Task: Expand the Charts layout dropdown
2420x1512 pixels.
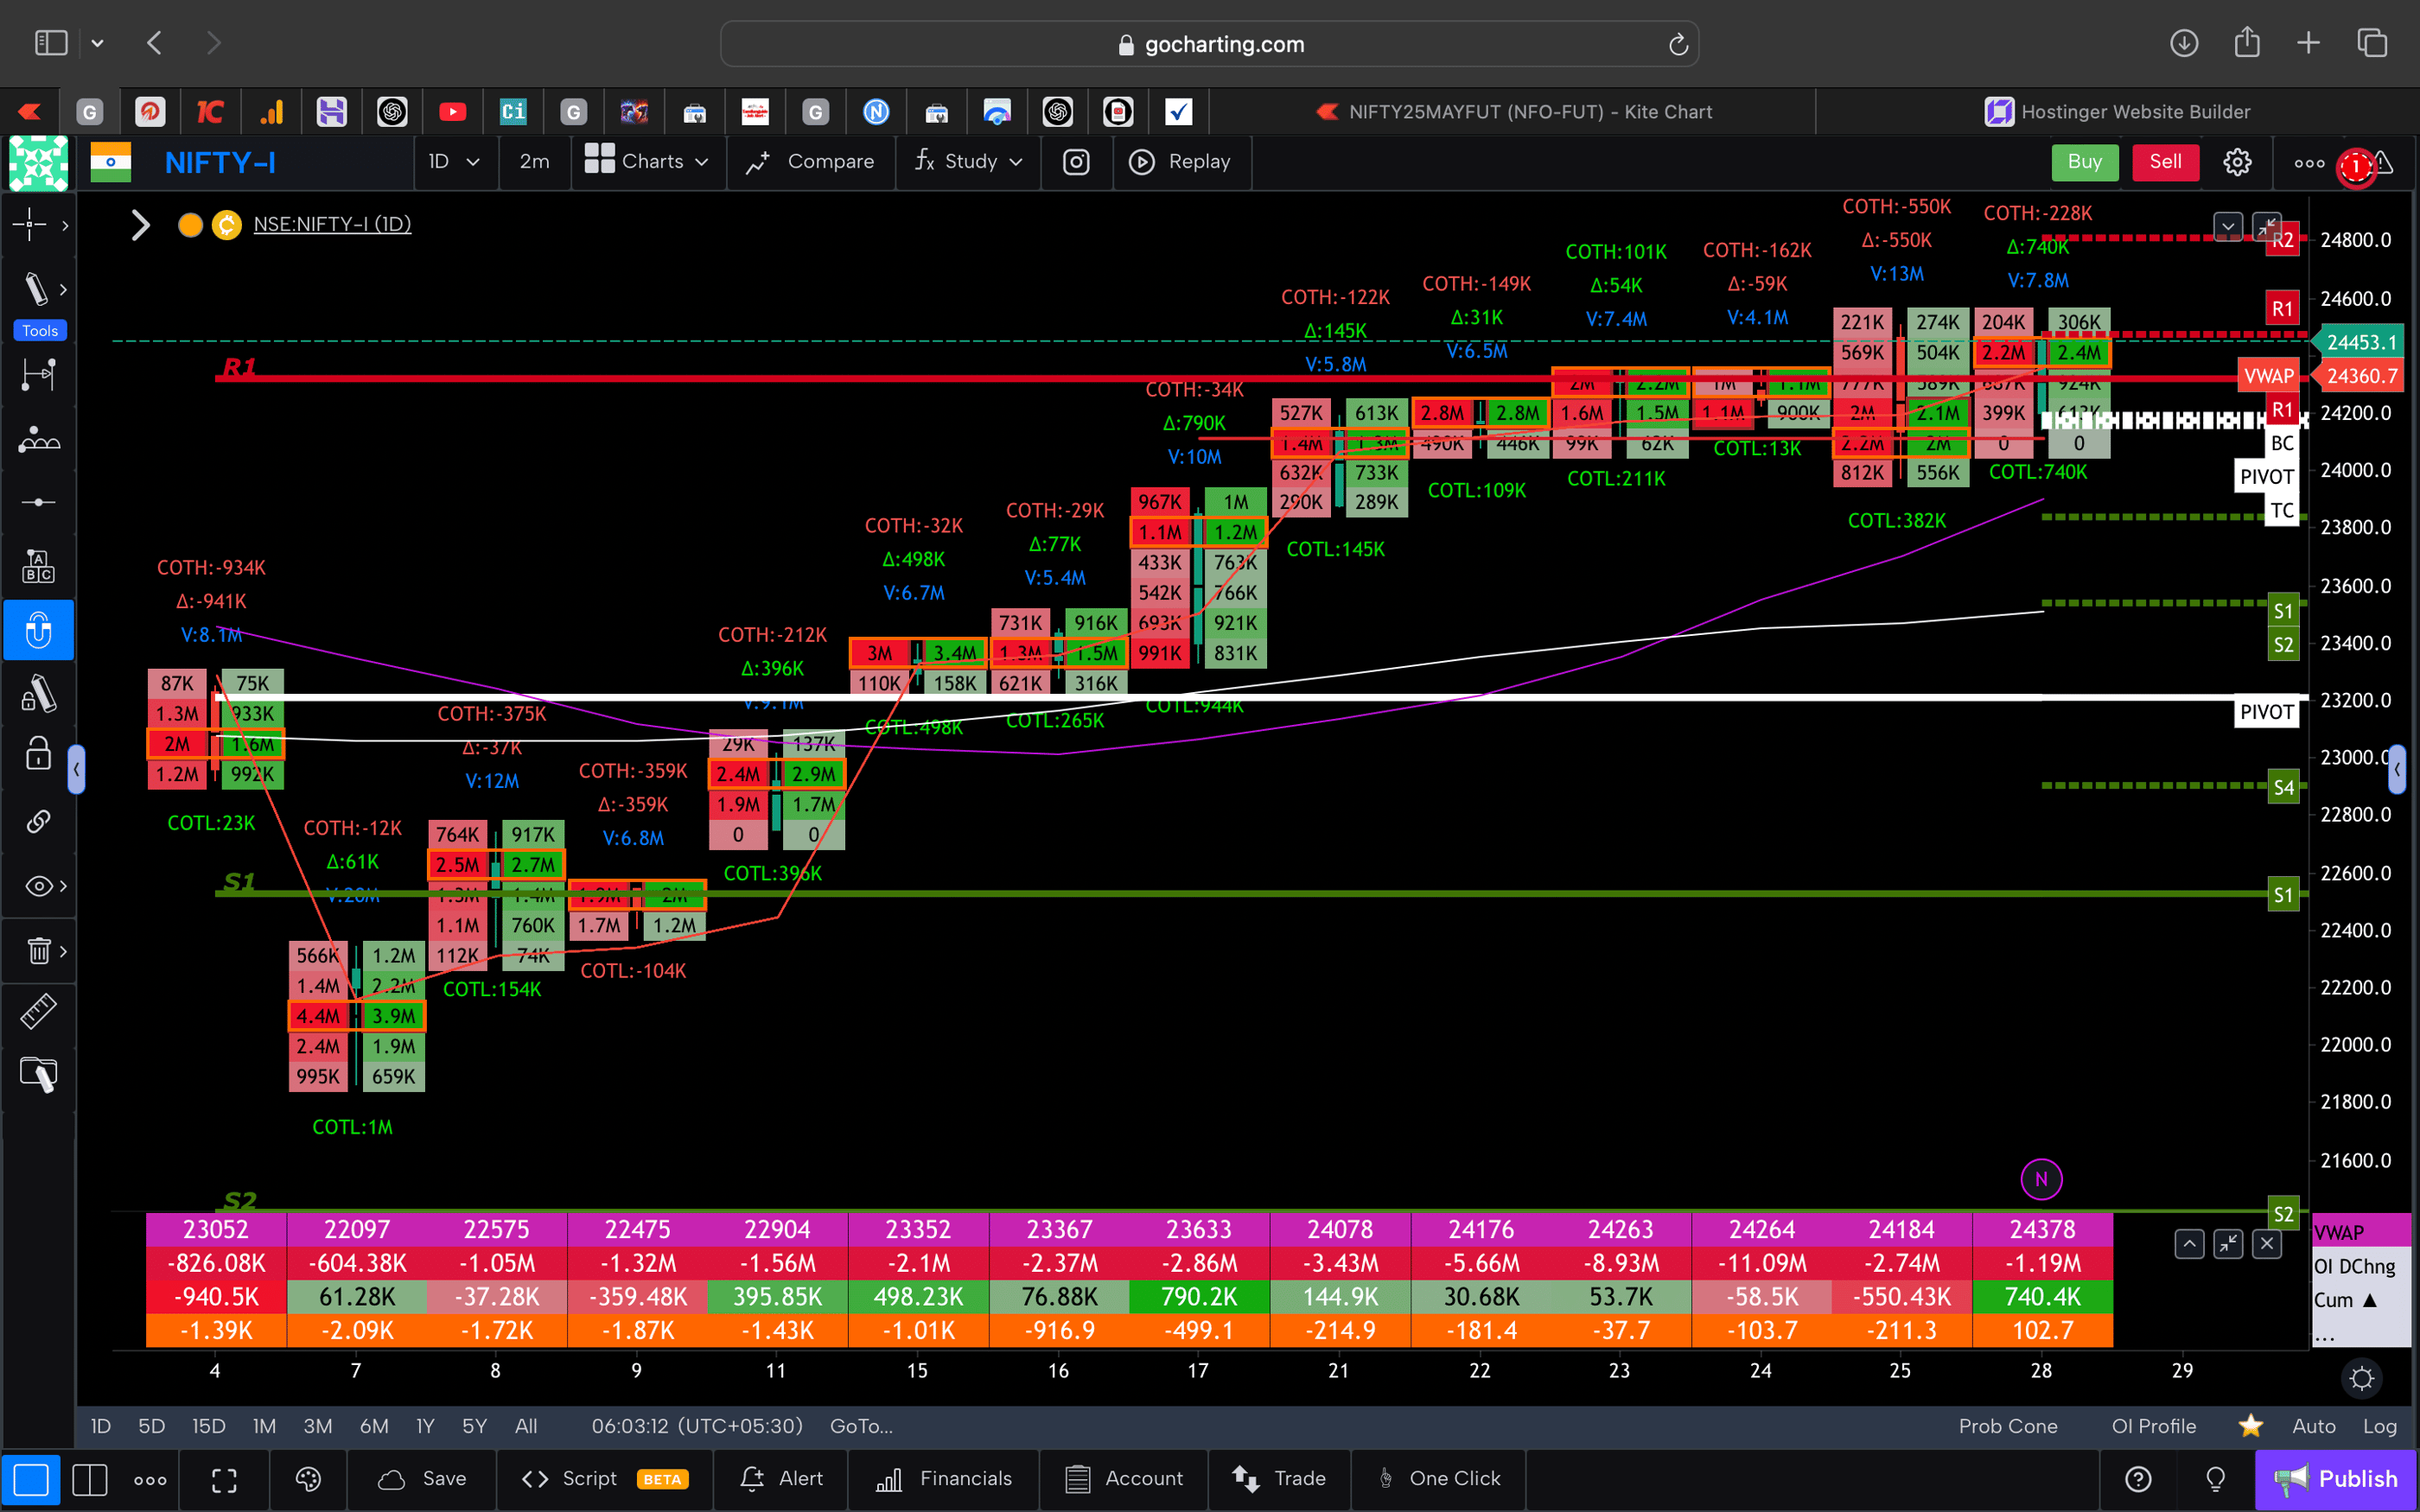Action: point(648,161)
